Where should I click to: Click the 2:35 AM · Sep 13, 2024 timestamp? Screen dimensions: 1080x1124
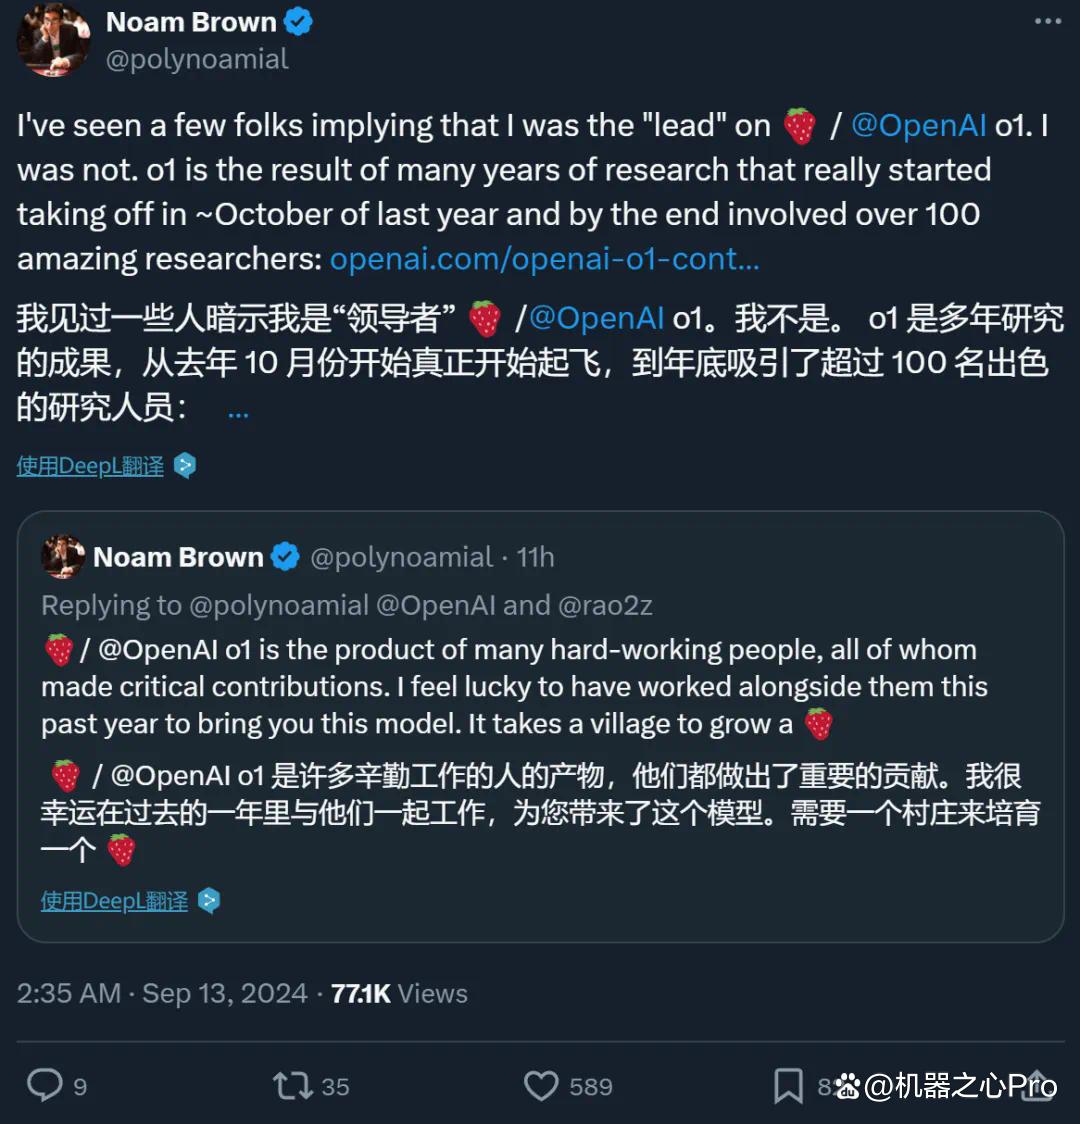tap(162, 994)
